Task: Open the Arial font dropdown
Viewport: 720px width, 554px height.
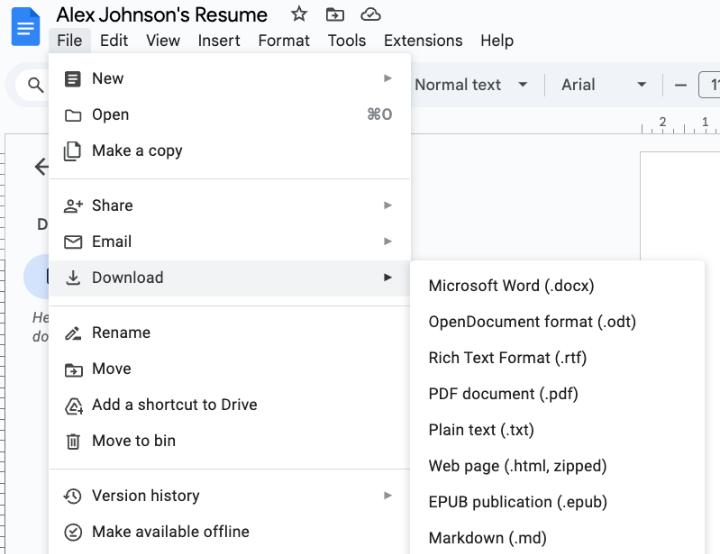Action: [x=603, y=85]
